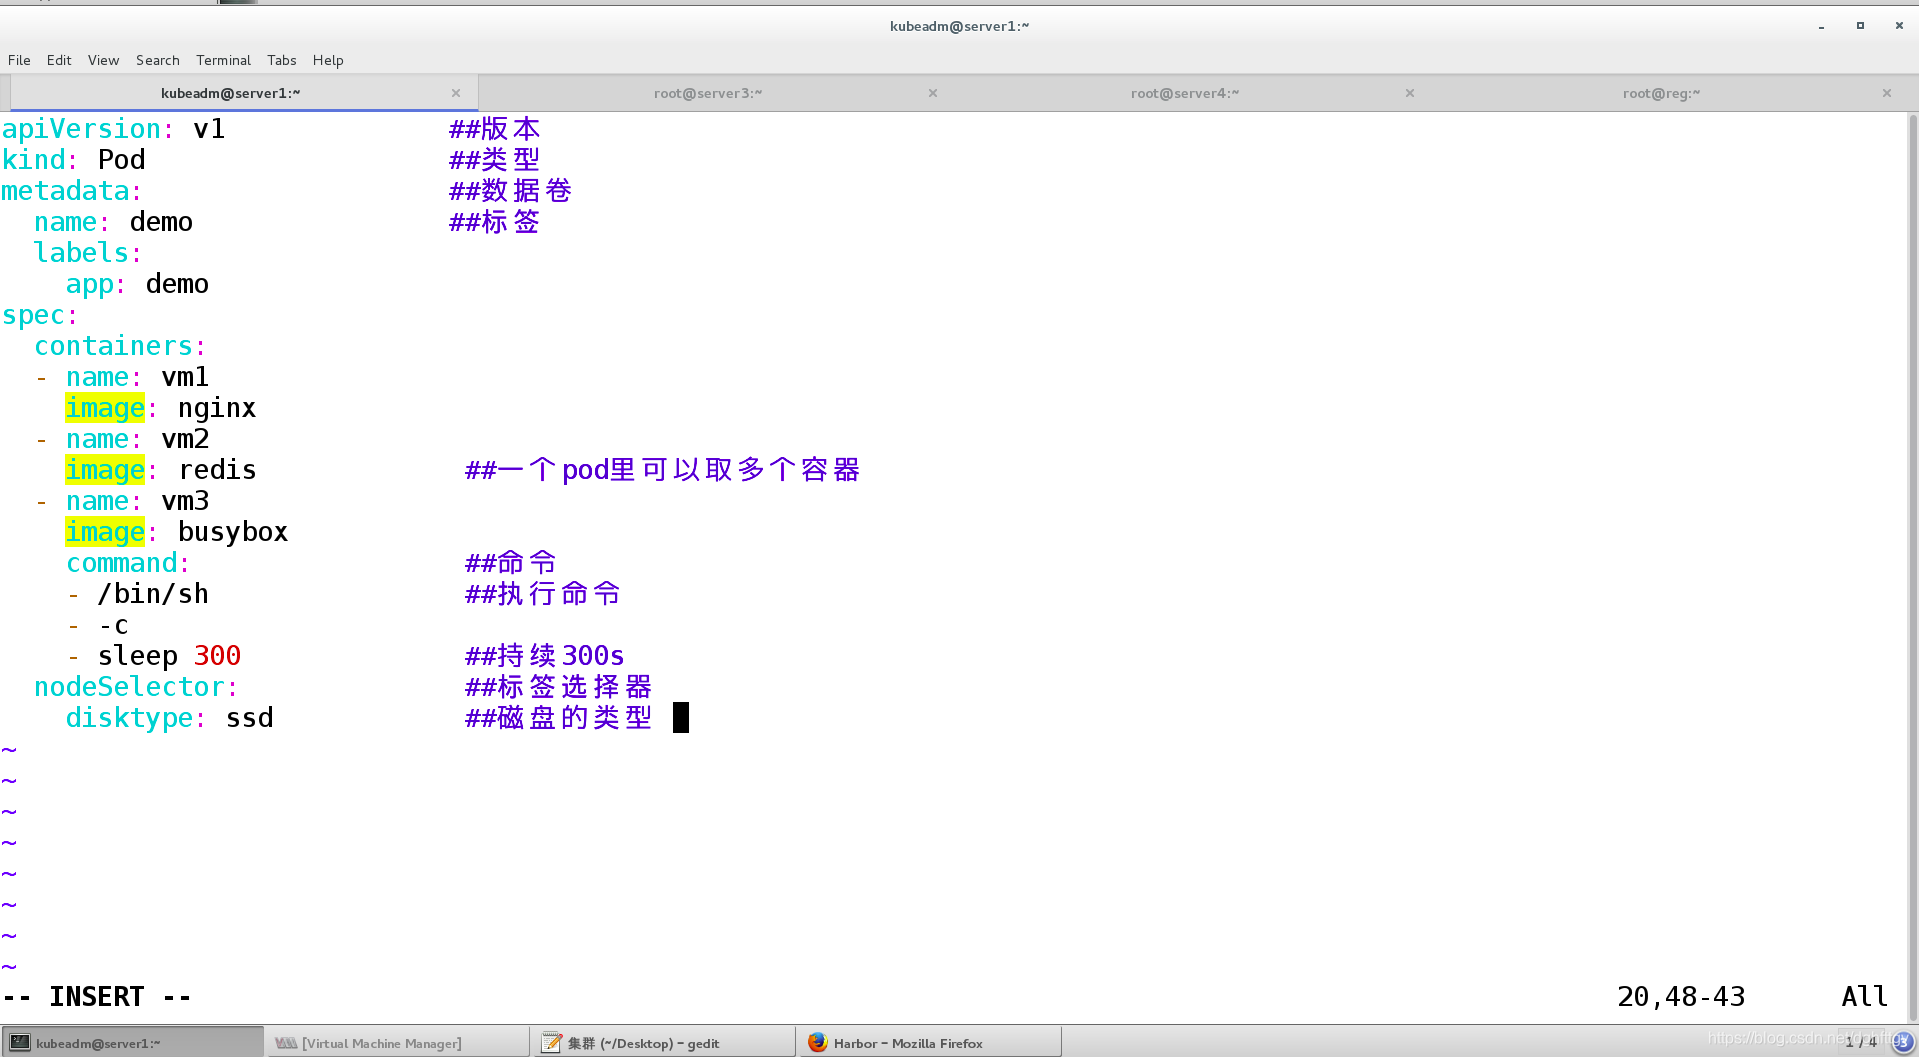This screenshot has width=1919, height=1057.
Task: Click the ##标签选择器 comment
Action: click(x=559, y=687)
